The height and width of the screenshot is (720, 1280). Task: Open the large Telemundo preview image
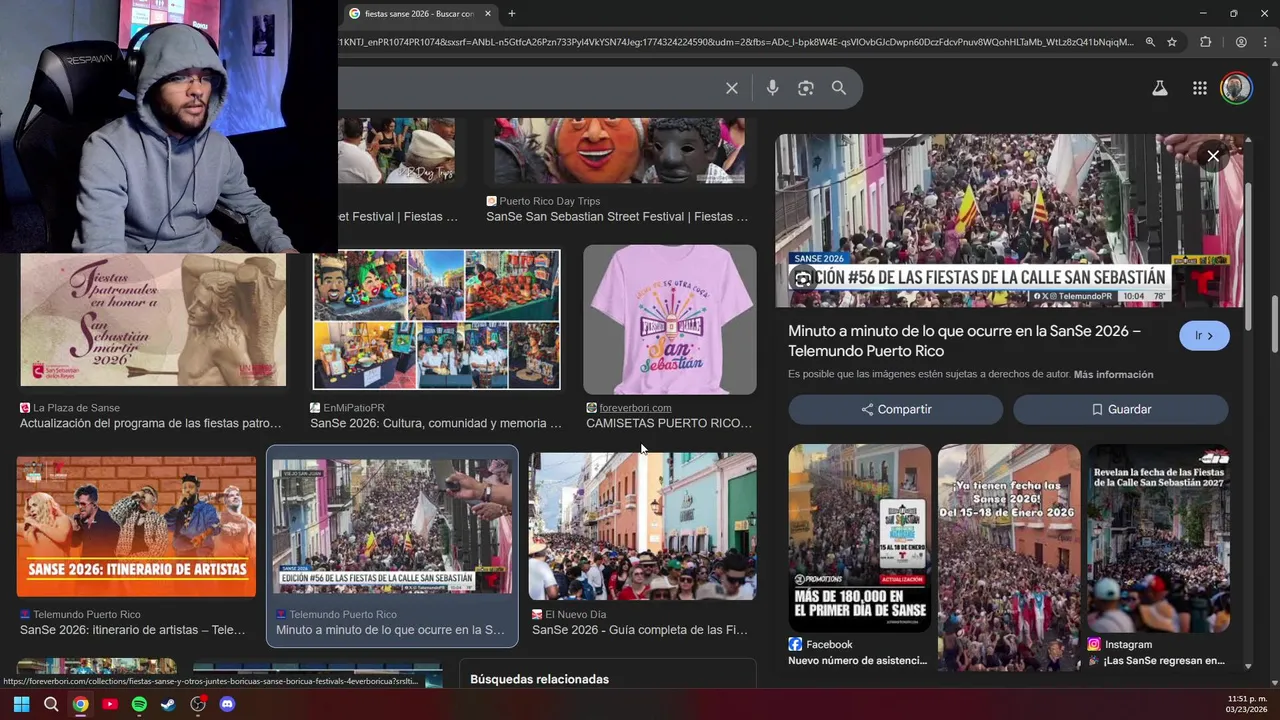[x=1010, y=221]
